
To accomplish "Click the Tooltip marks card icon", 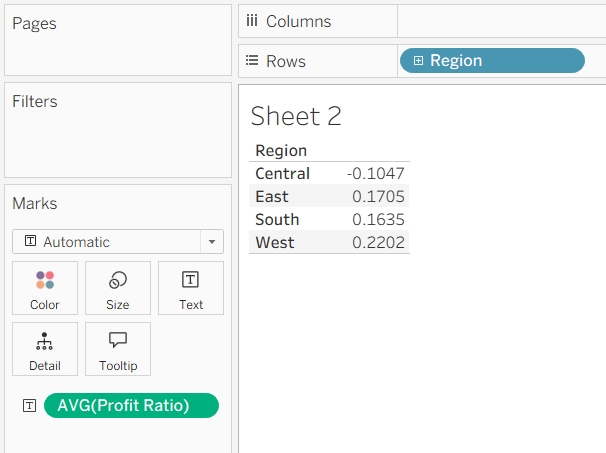I will pyautogui.click(x=118, y=341).
